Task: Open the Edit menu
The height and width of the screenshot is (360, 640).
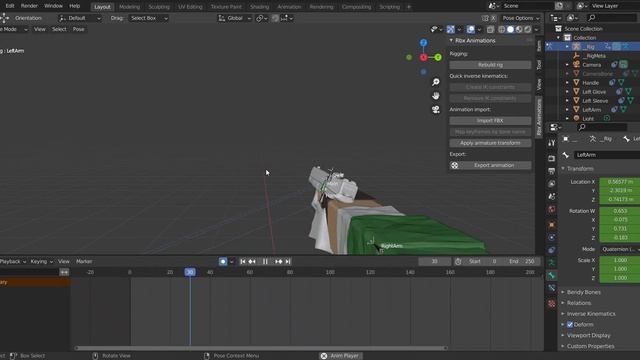Action: pyautogui.click(x=10, y=6)
